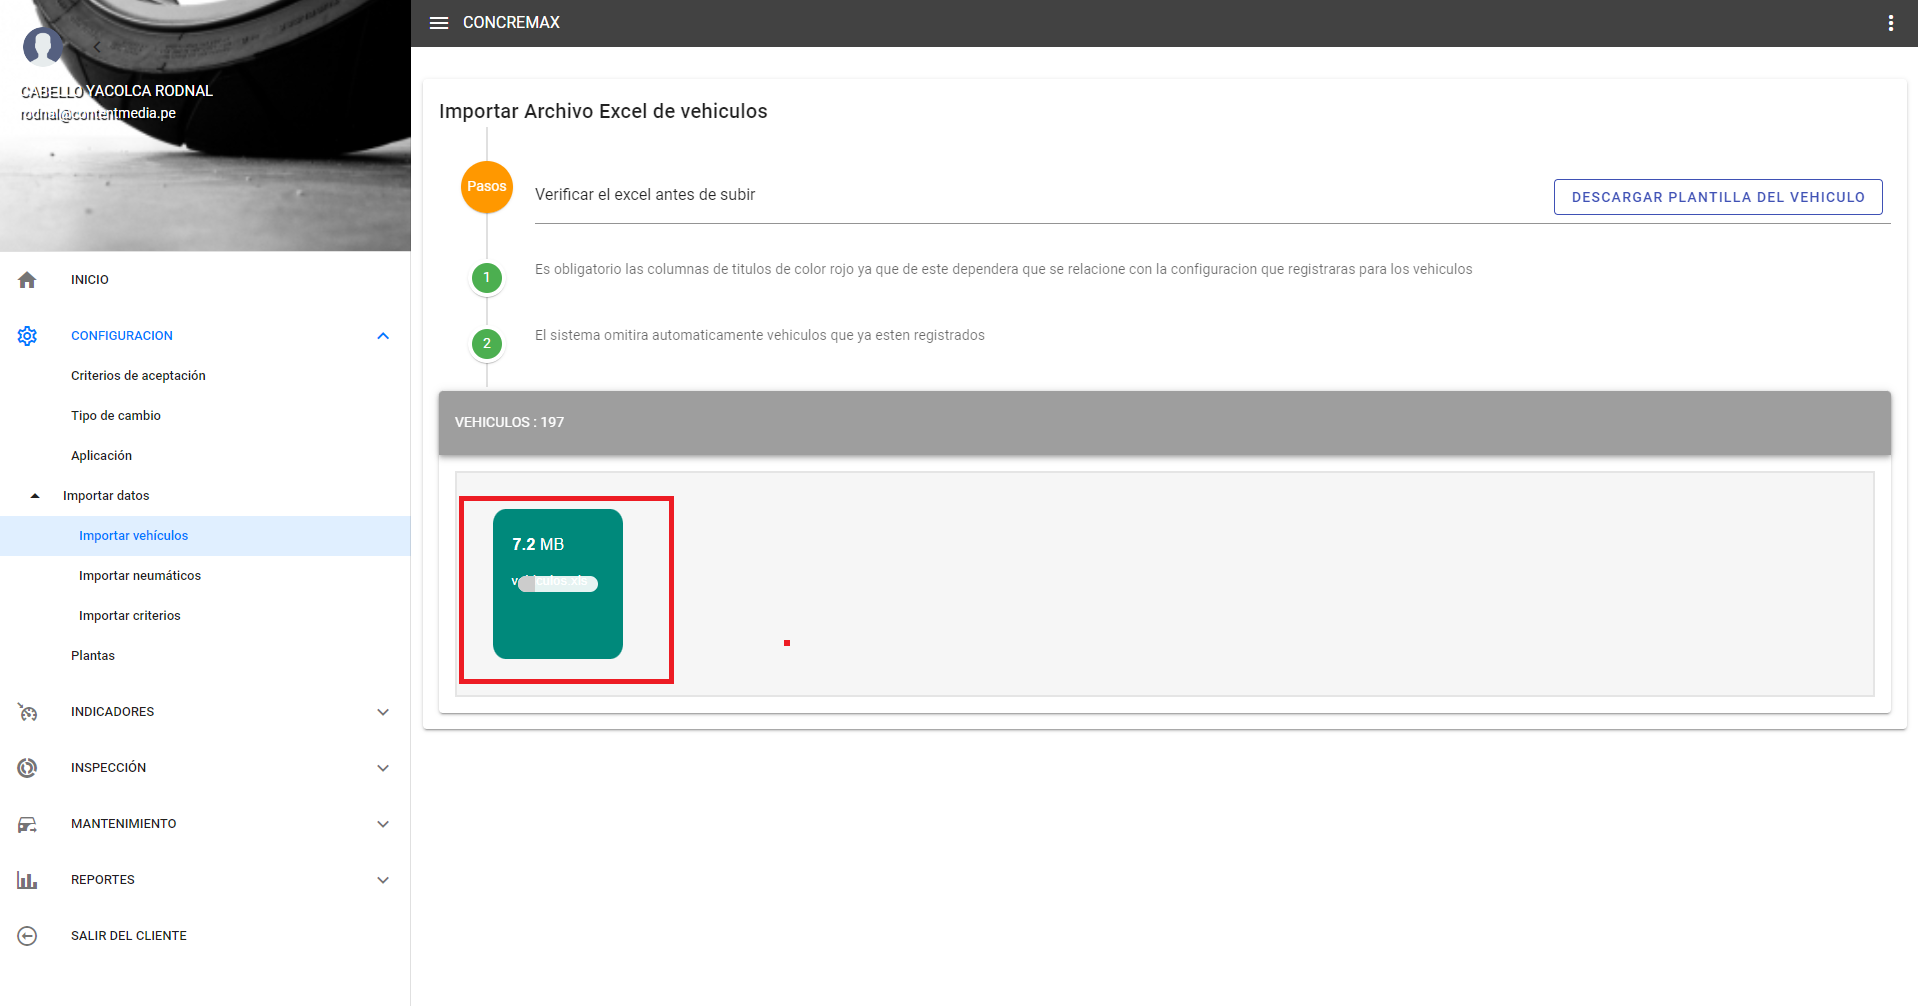The height and width of the screenshot is (1006, 1918).
Task: Click the INSPECCIÓN tire icon
Action: [x=27, y=768]
